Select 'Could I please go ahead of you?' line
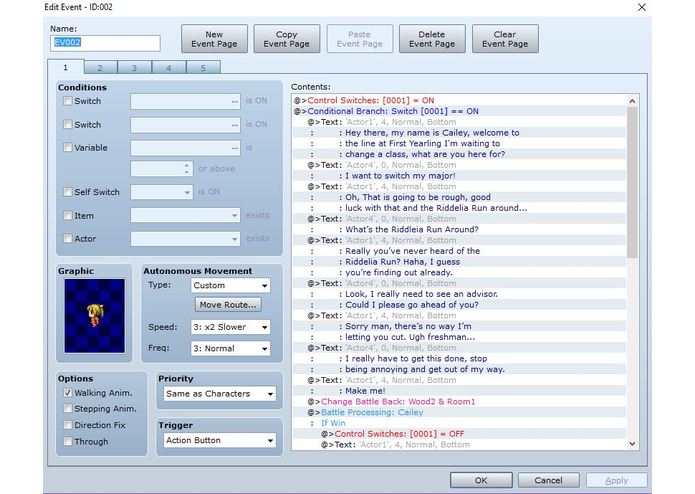 click(459, 305)
